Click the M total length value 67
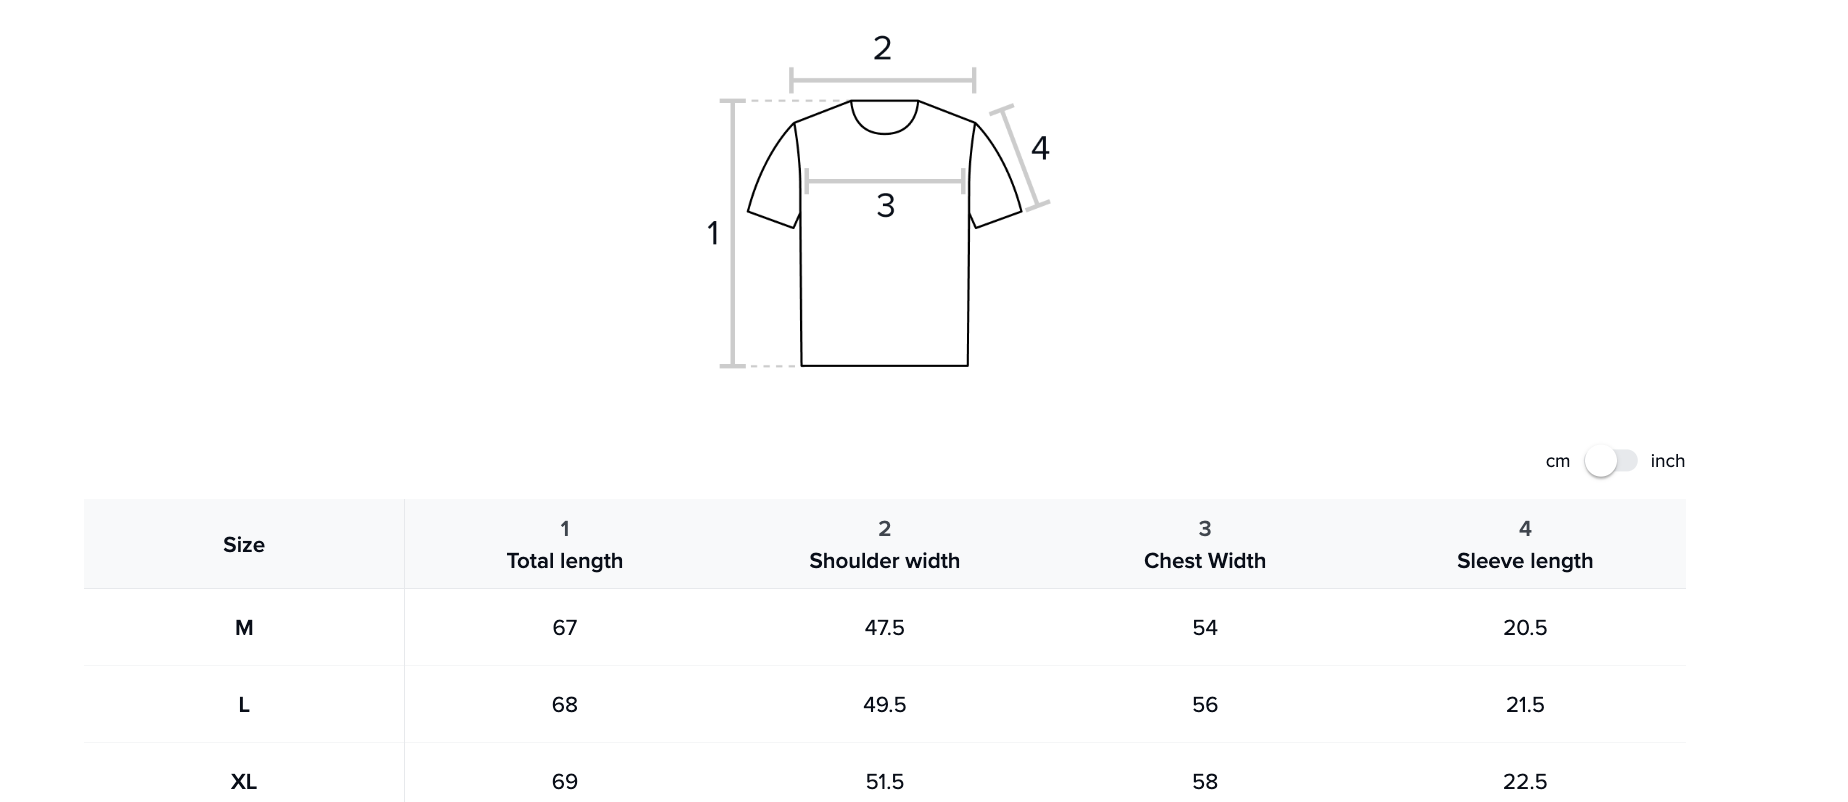Image resolution: width=1848 pixels, height=802 pixels. point(564,628)
